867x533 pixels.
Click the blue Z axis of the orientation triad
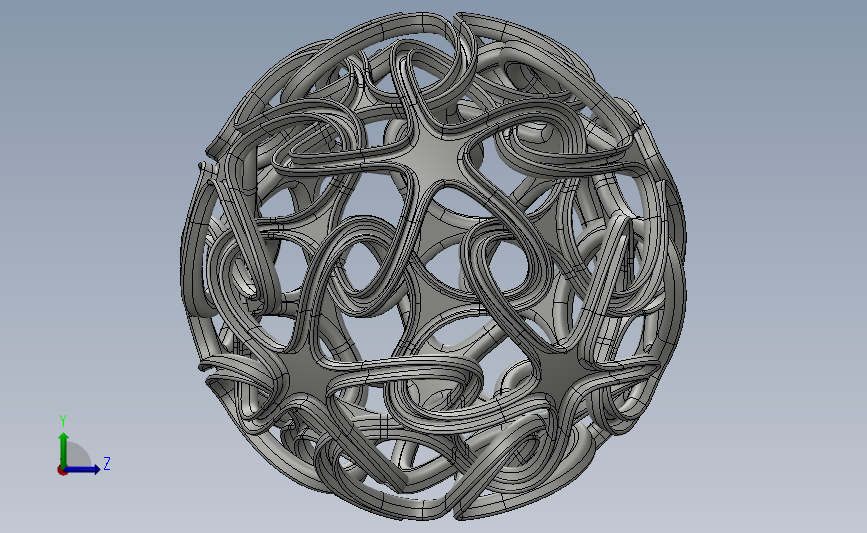(82, 469)
